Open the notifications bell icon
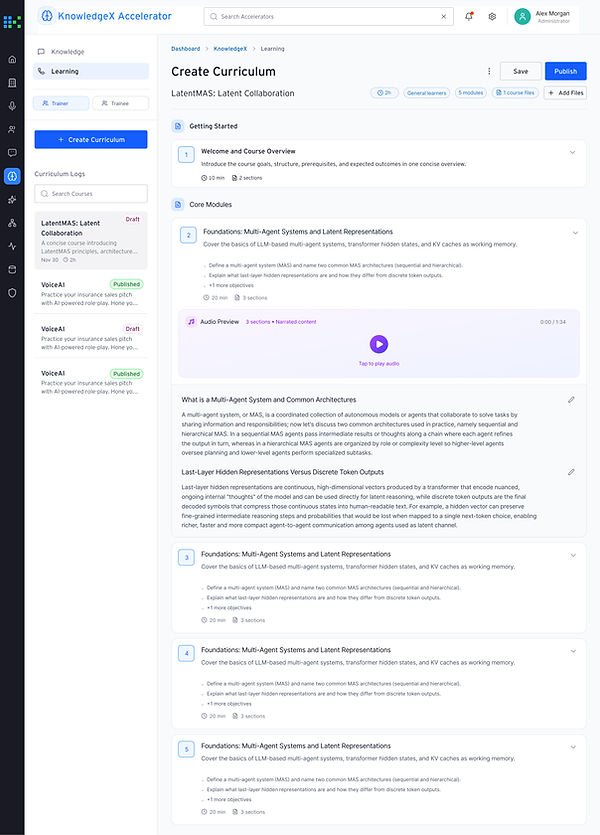 click(x=469, y=17)
